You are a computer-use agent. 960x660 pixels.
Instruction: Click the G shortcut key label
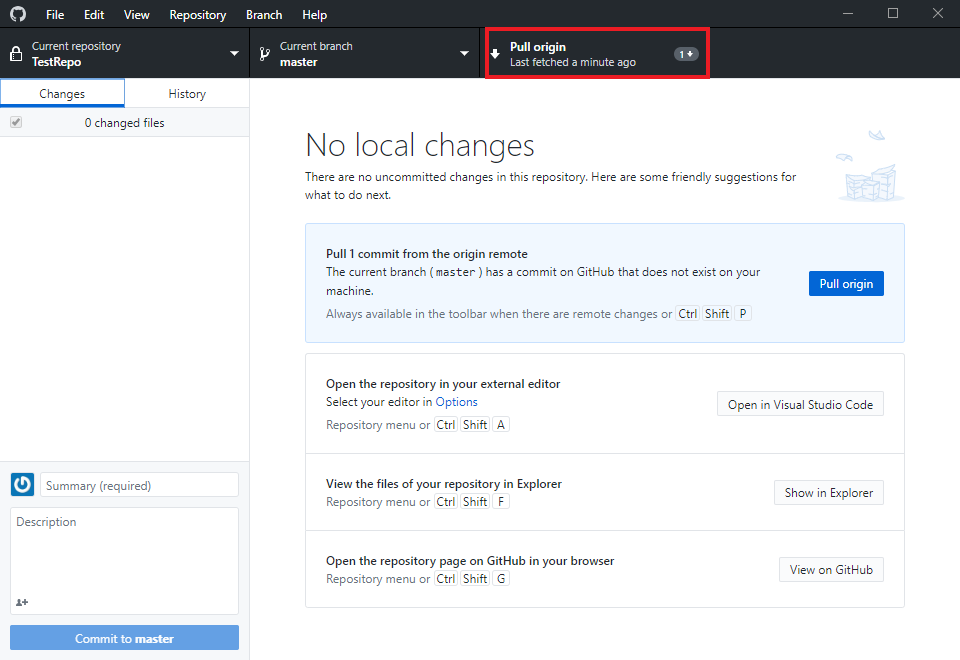pos(501,579)
